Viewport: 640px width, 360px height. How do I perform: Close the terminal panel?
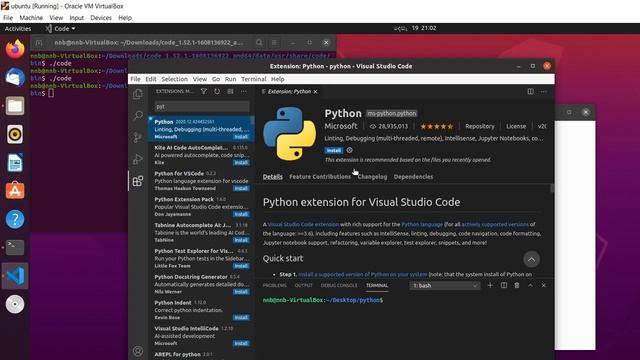(544, 285)
